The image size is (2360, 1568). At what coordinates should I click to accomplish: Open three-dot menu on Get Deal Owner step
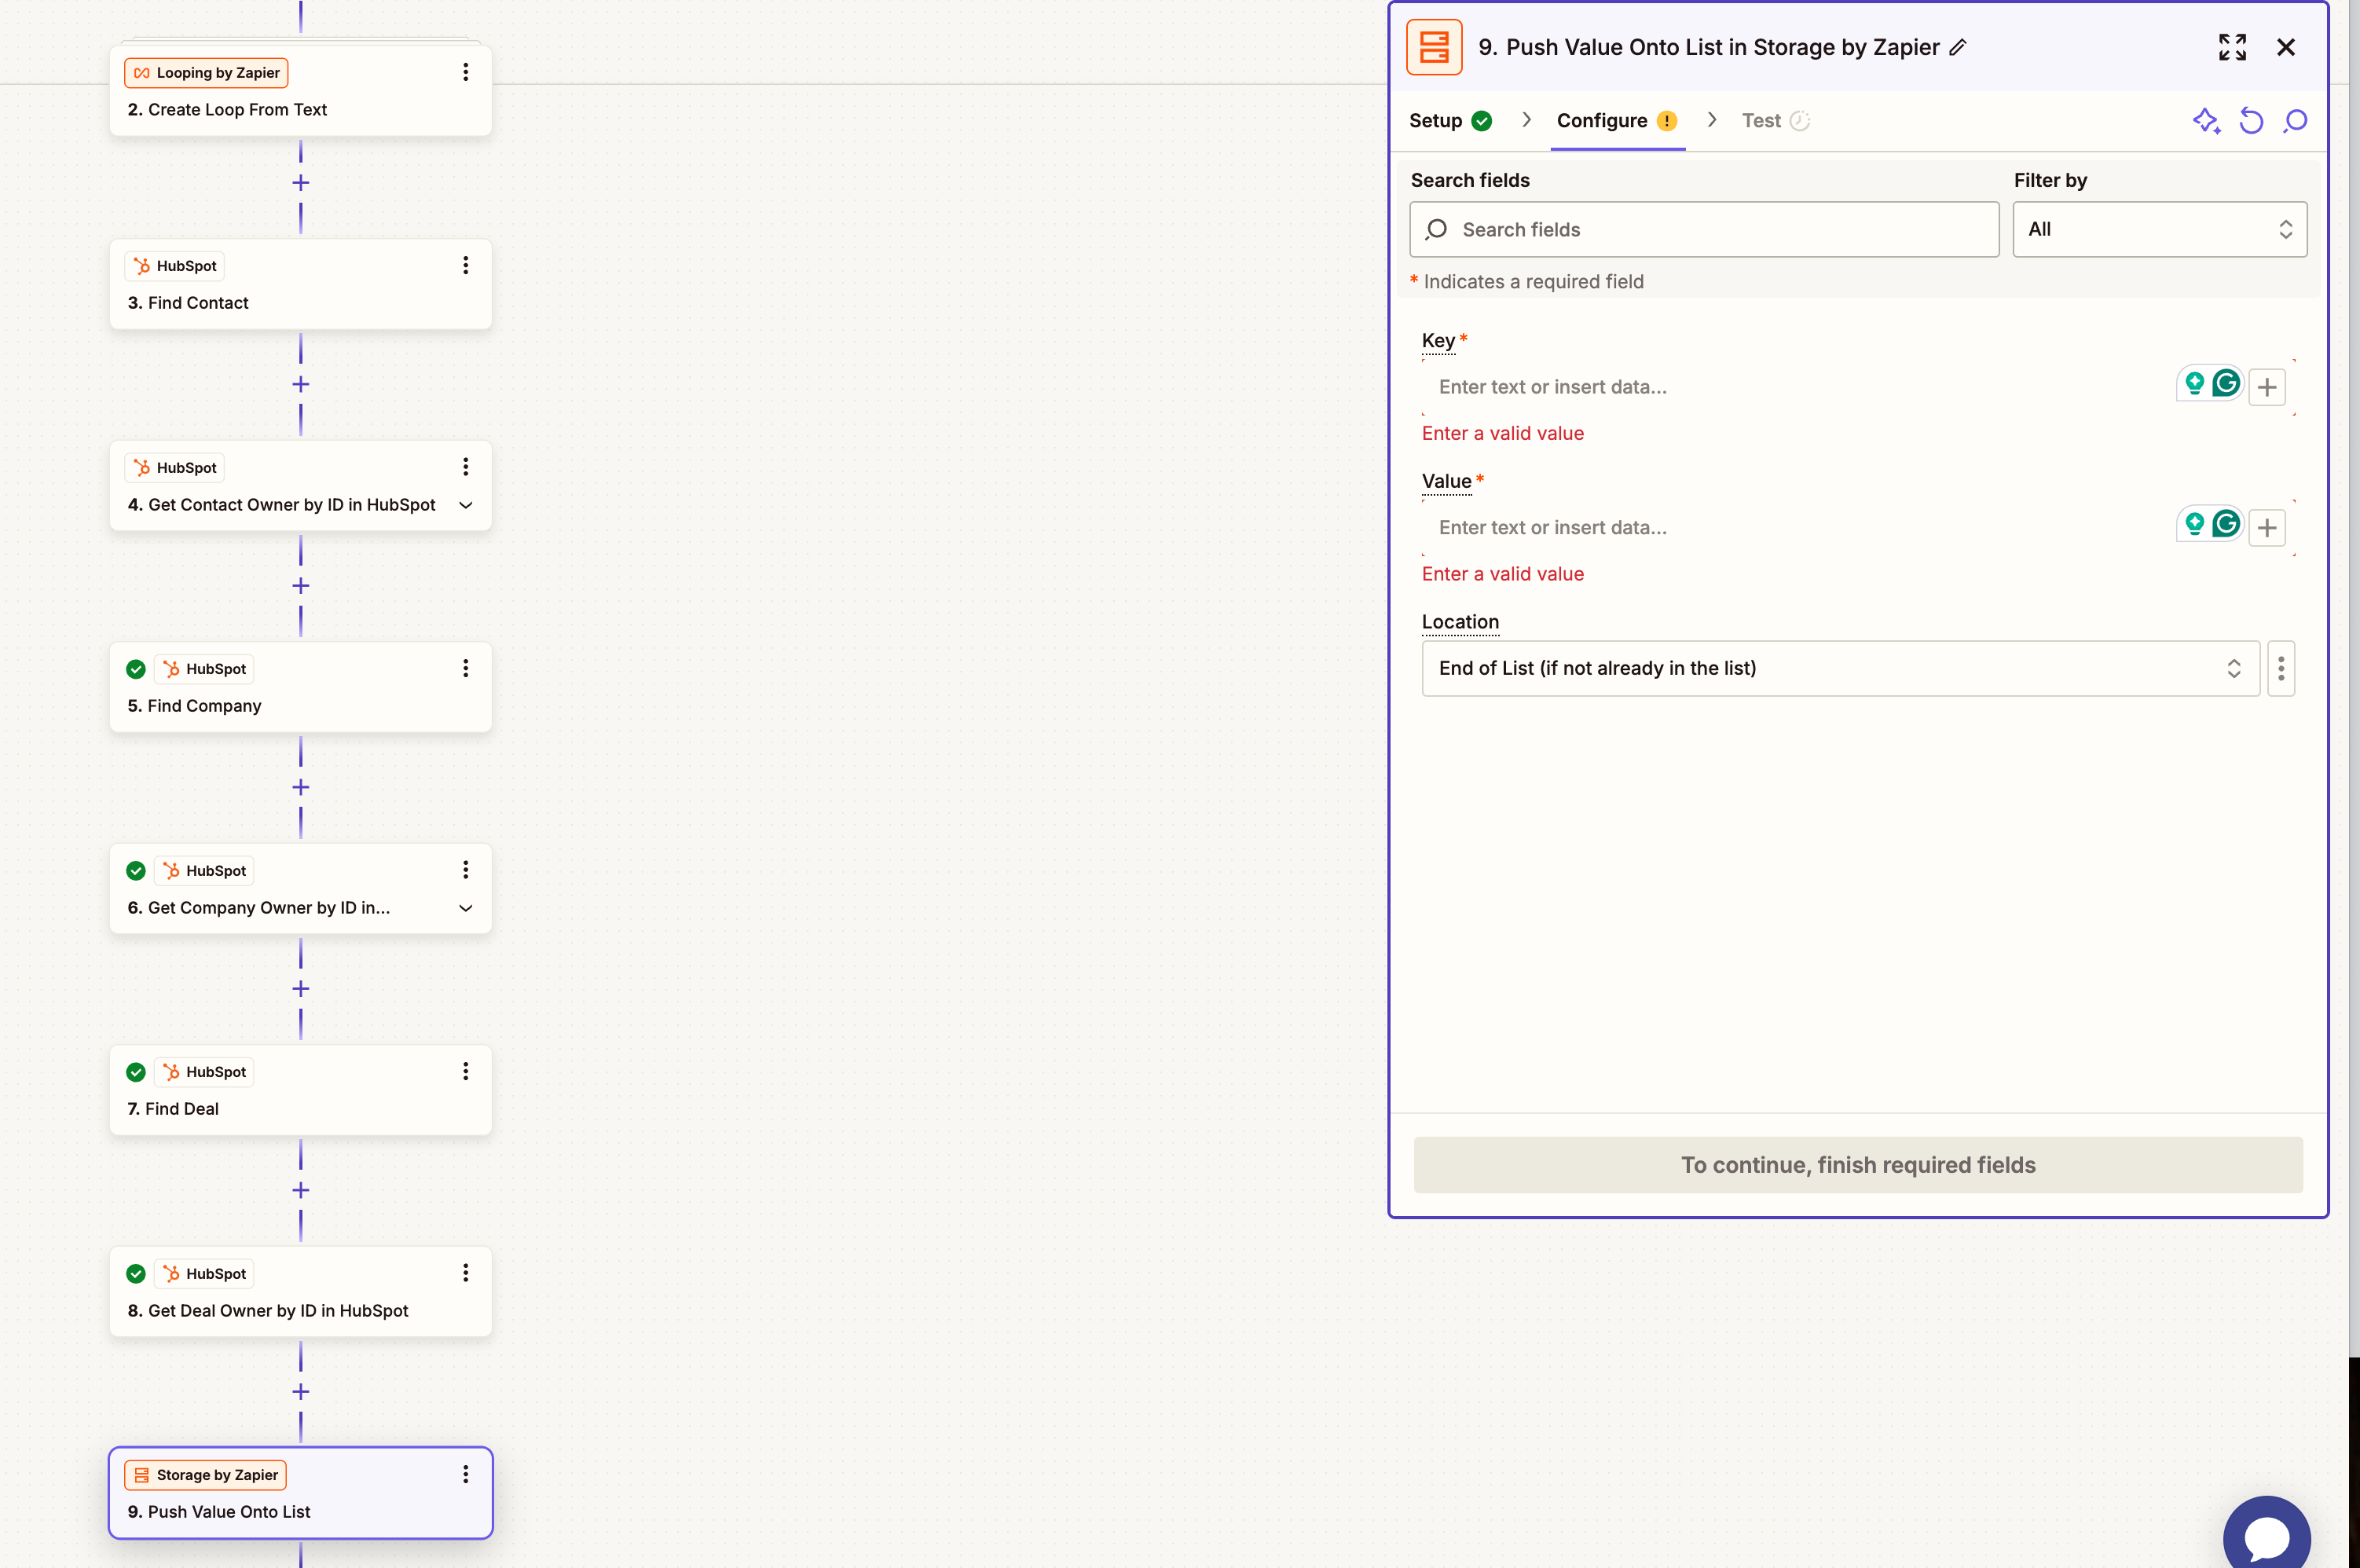465,1273
